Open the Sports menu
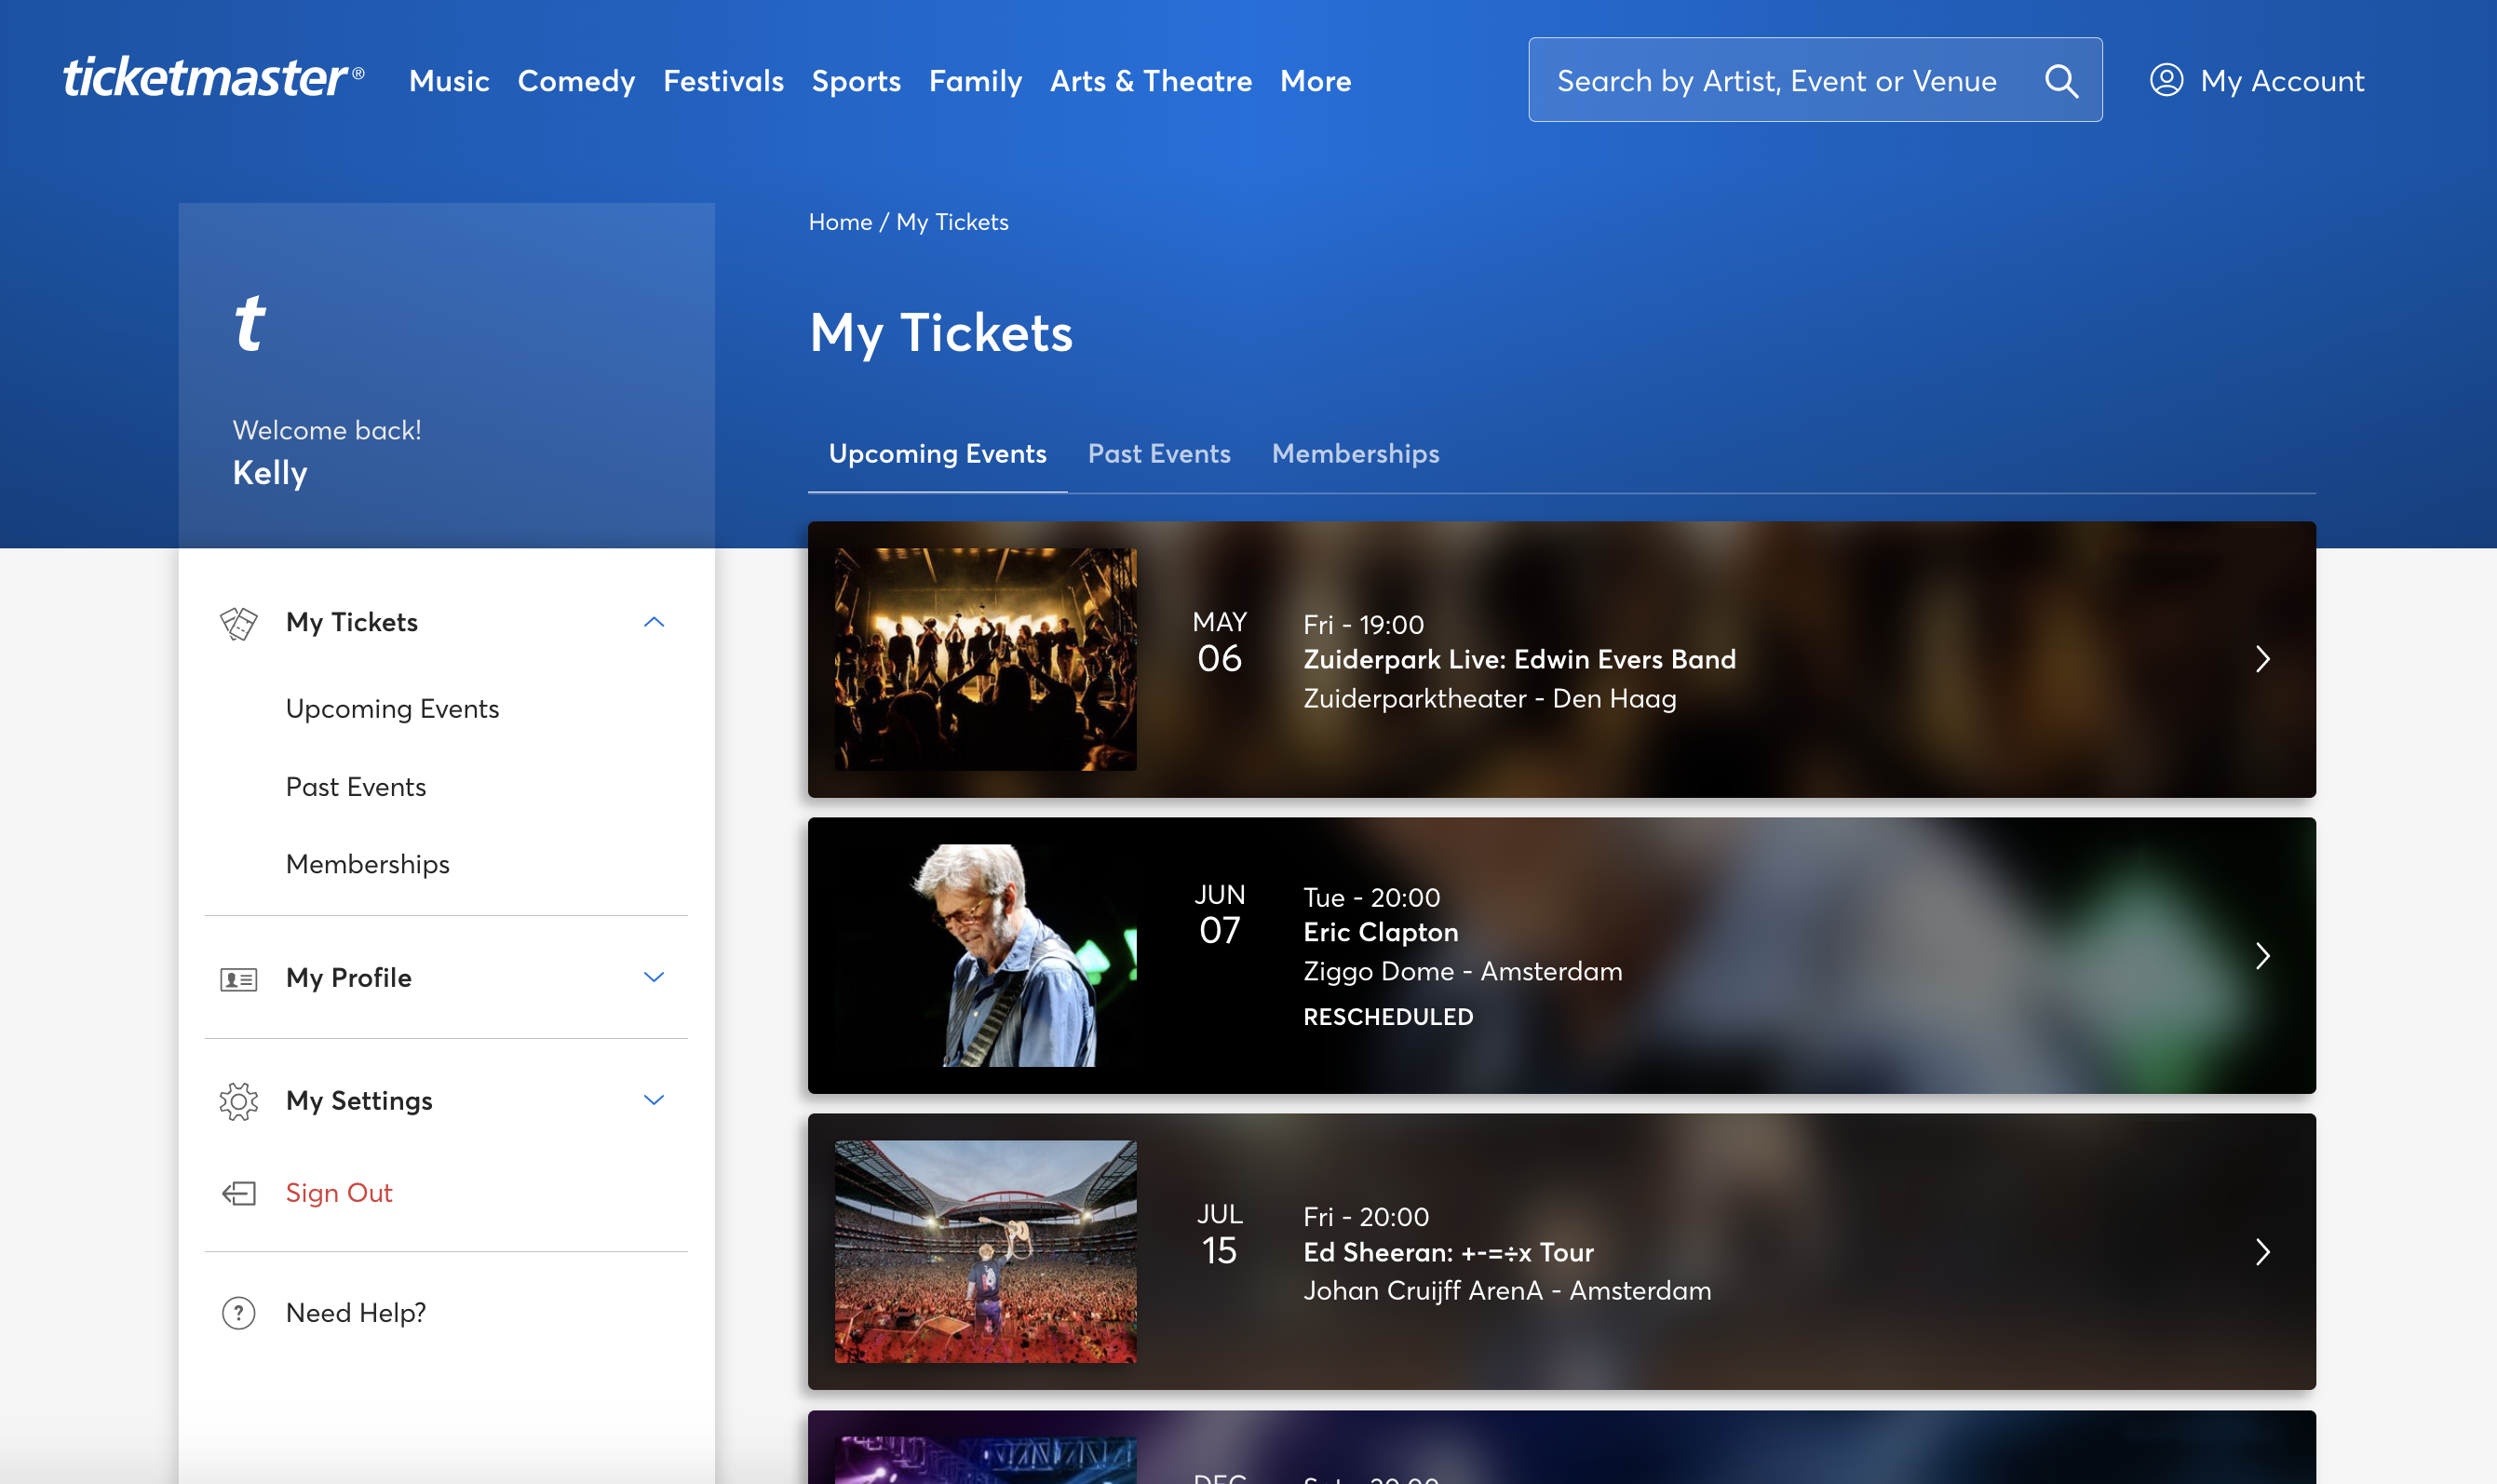Image resolution: width=2497 pixels, height=1484 pixels. (856, 81)
